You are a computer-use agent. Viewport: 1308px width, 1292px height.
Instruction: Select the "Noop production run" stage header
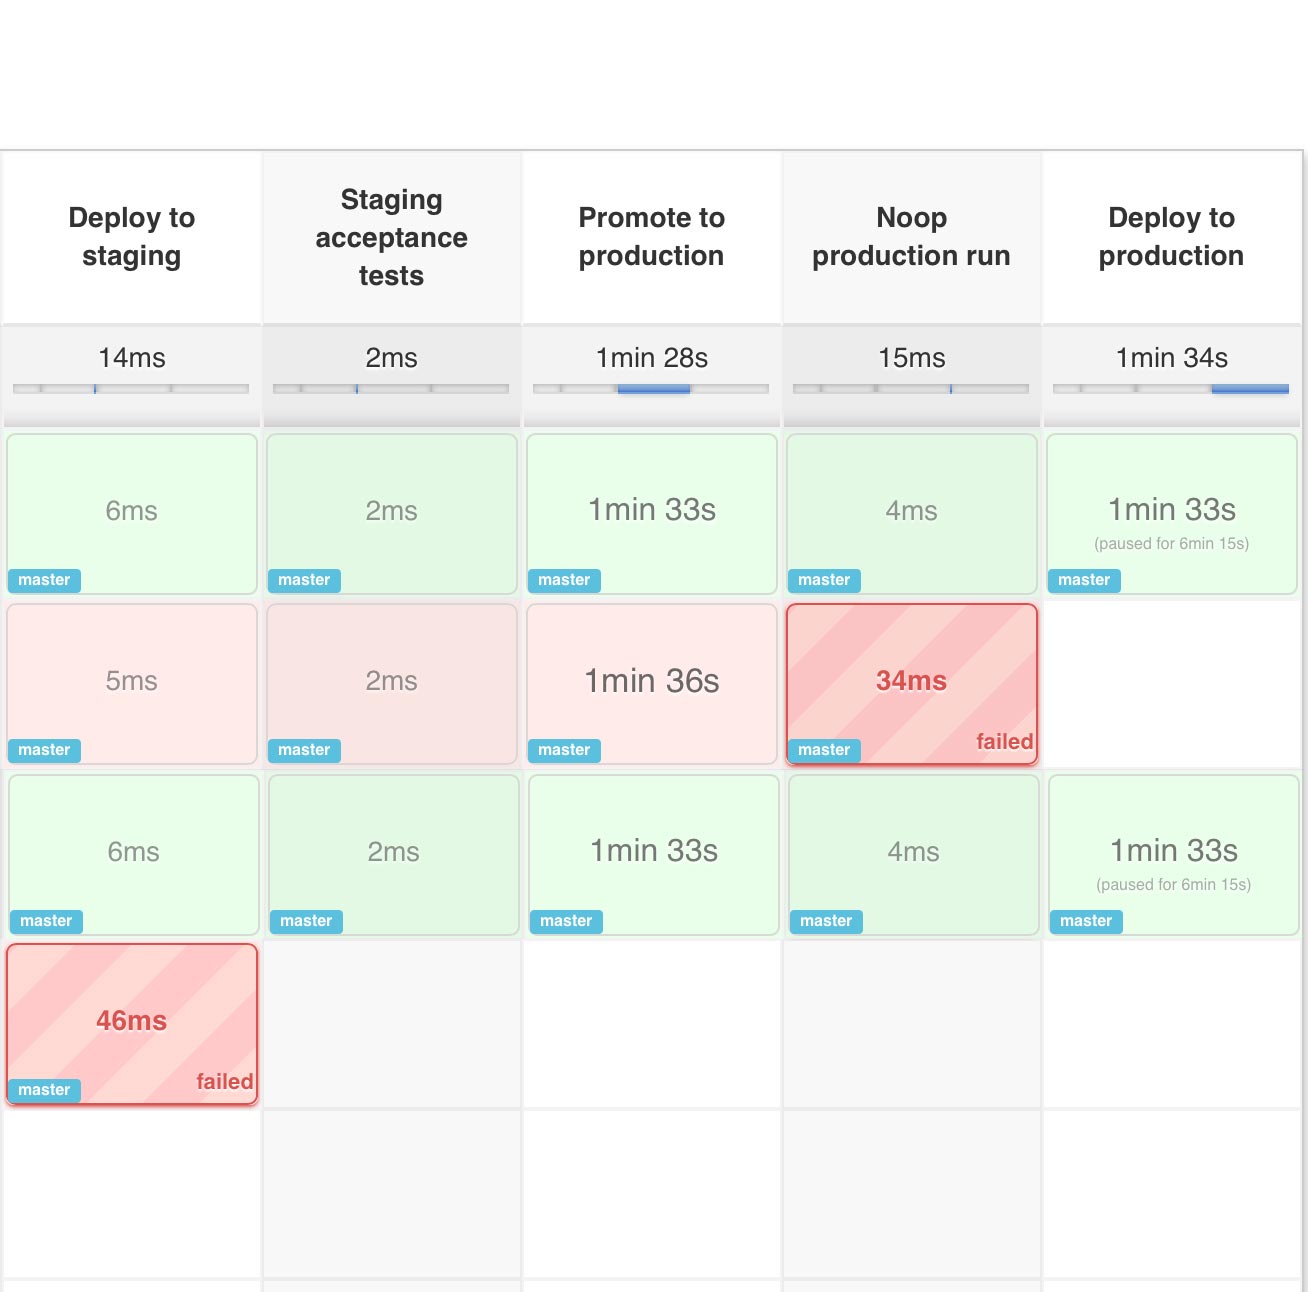point(911,237)
